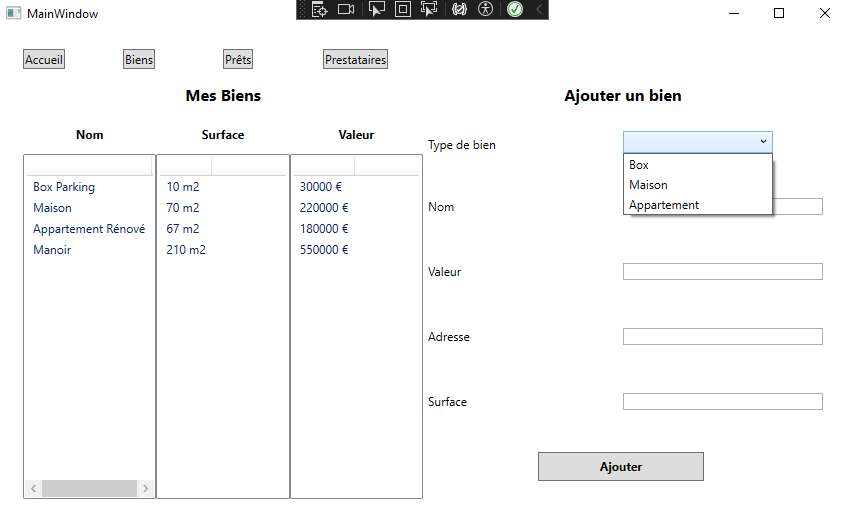Click the camera recording icon in debug toolbar

(x=346, y=9)
